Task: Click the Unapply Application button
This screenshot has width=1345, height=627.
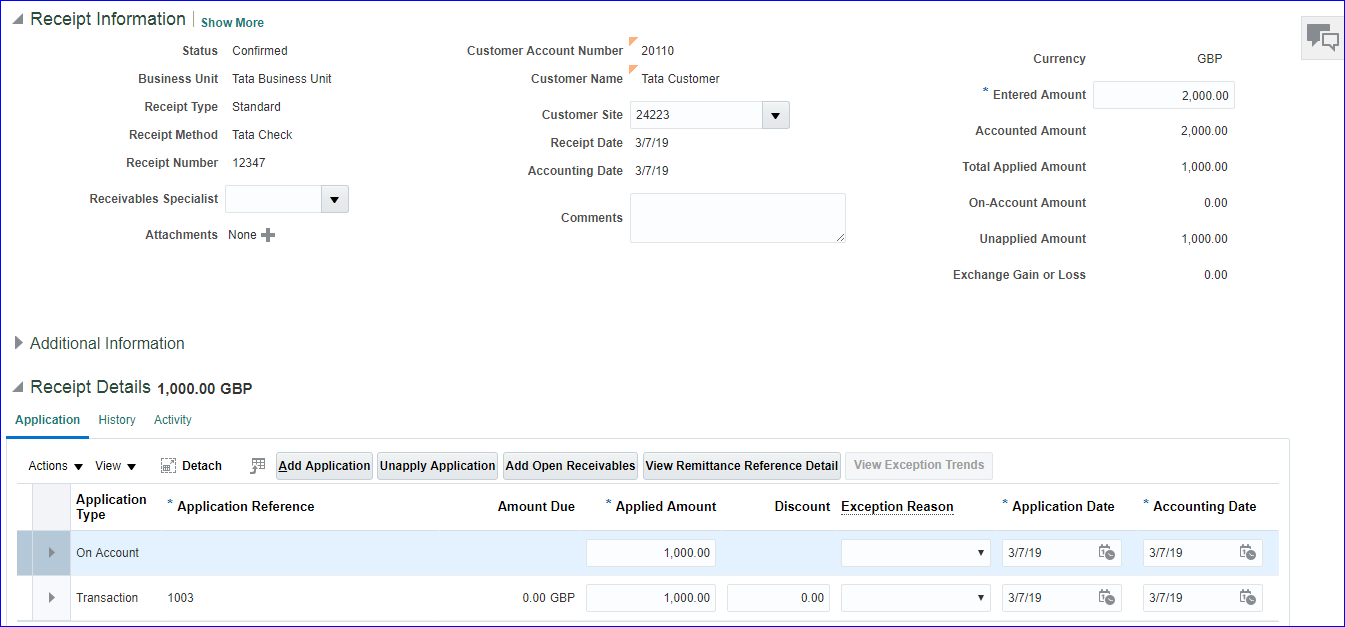Action: click(x=437, y=466)
